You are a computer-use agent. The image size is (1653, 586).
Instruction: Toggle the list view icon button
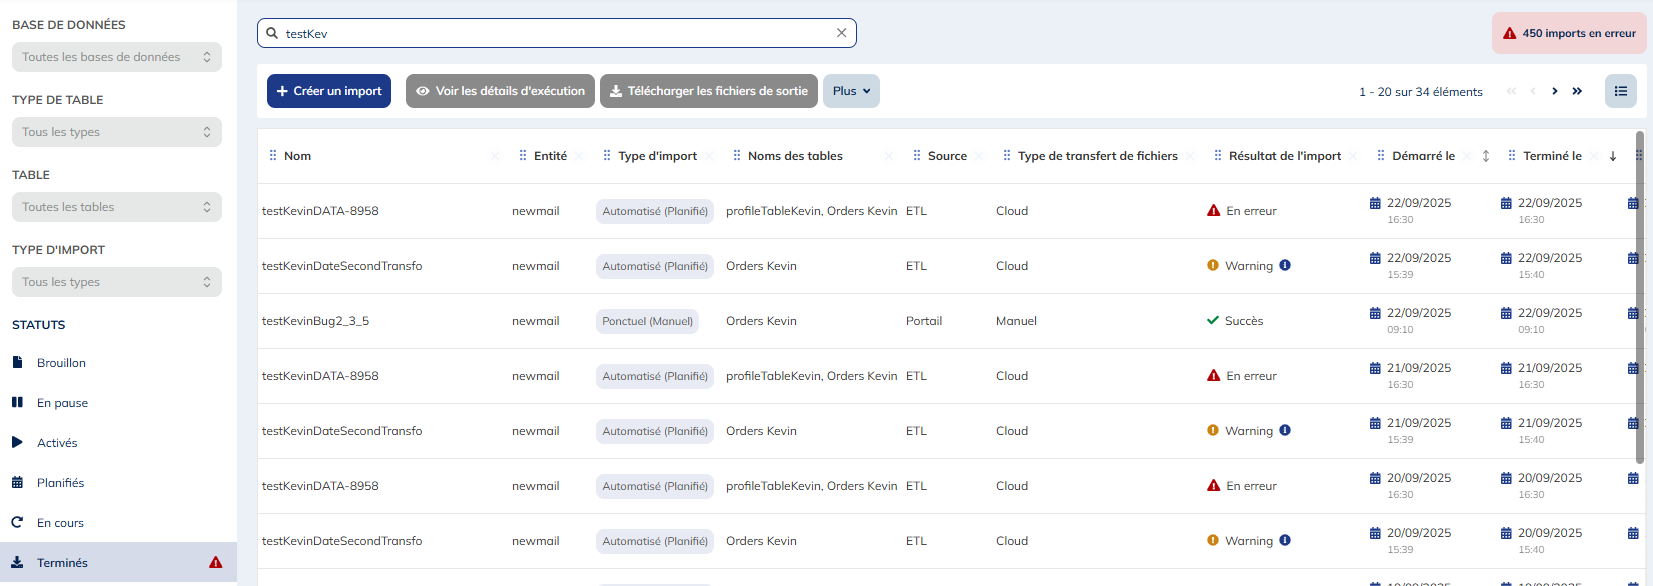[x=1620, y=91]
